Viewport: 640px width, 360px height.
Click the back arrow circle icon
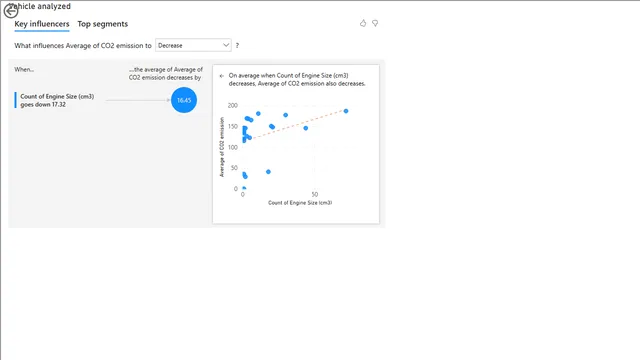[11, 11]
